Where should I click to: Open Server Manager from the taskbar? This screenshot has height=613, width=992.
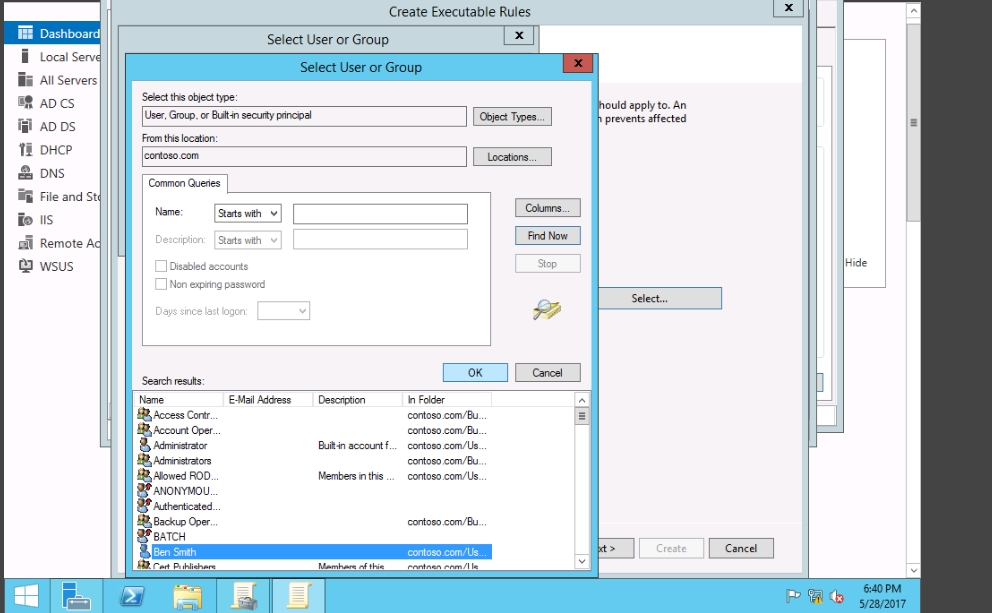pos(76,596)
